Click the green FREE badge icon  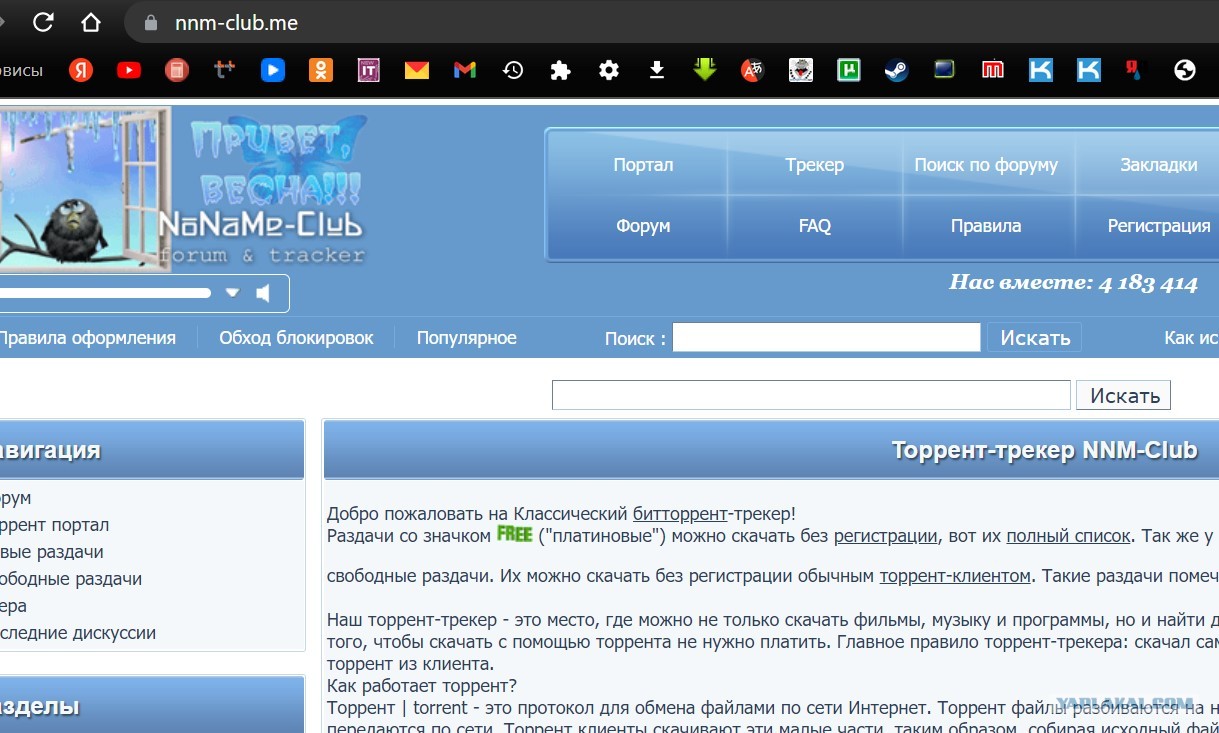515,534
